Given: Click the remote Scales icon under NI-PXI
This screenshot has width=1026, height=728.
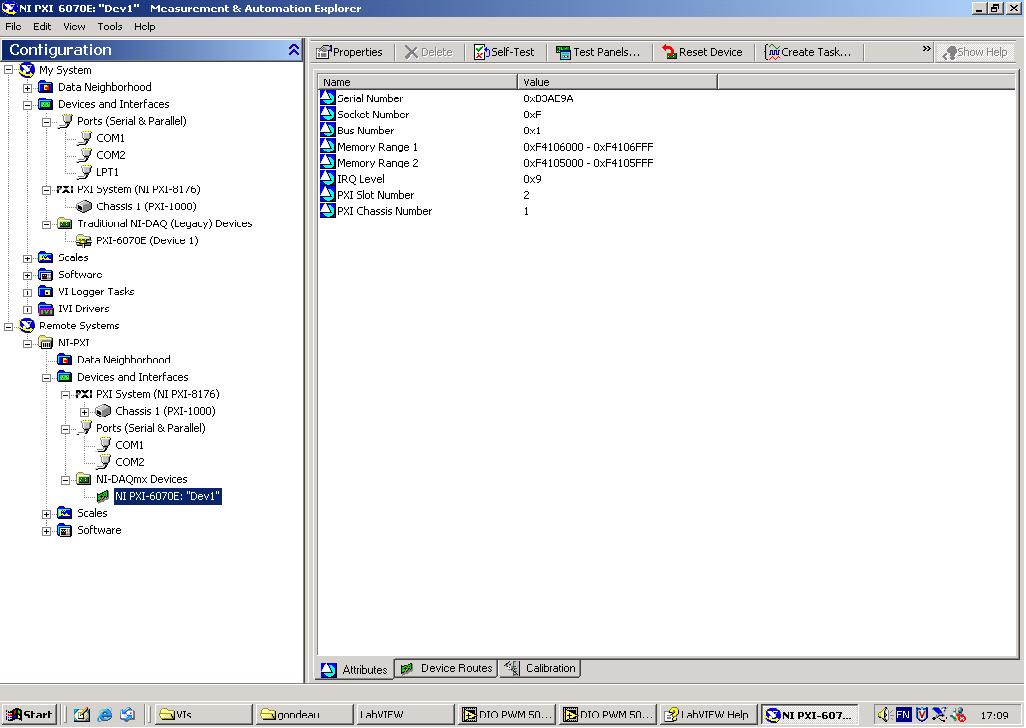Looking at the screenshot, I should 64,513.
